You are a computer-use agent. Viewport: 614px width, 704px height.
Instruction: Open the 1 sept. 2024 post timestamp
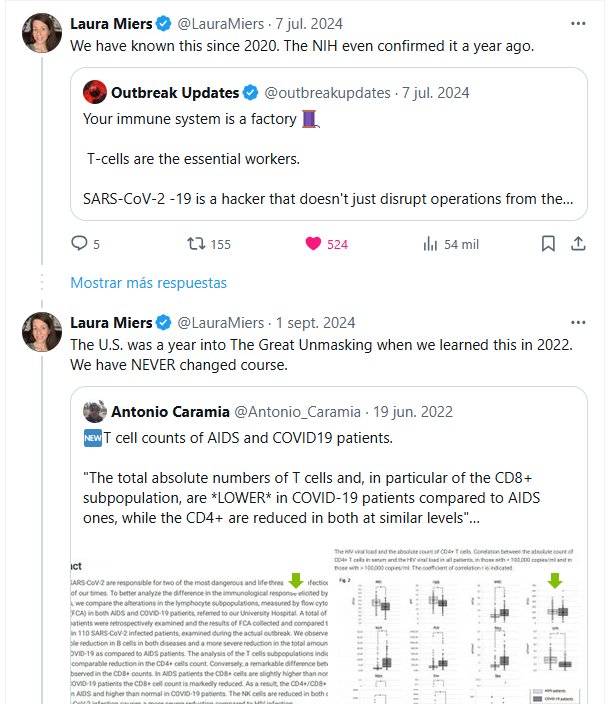pos(315,323)
